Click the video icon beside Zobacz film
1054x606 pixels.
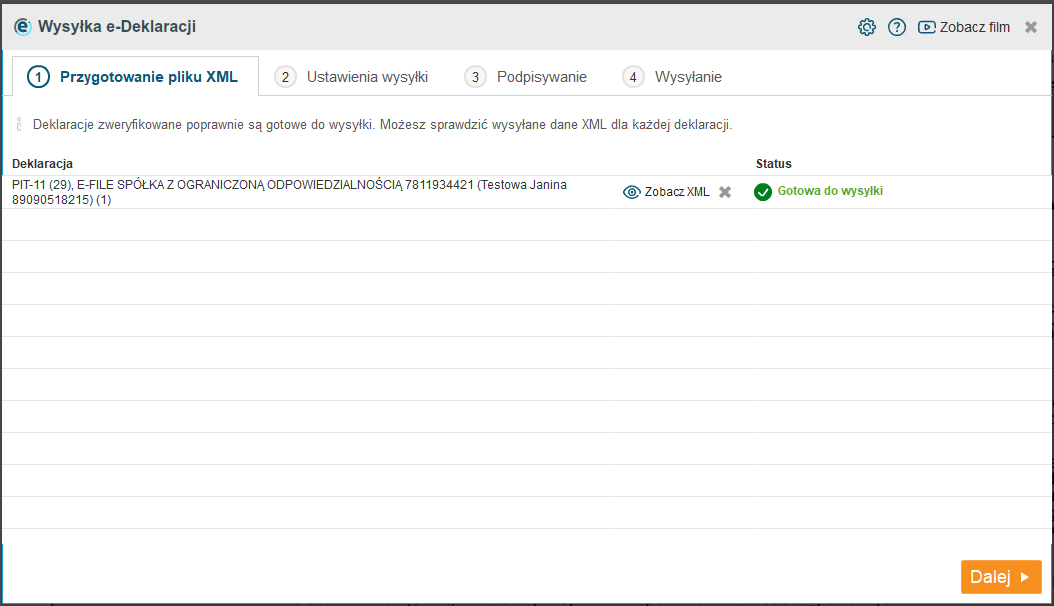pos(927,27)
